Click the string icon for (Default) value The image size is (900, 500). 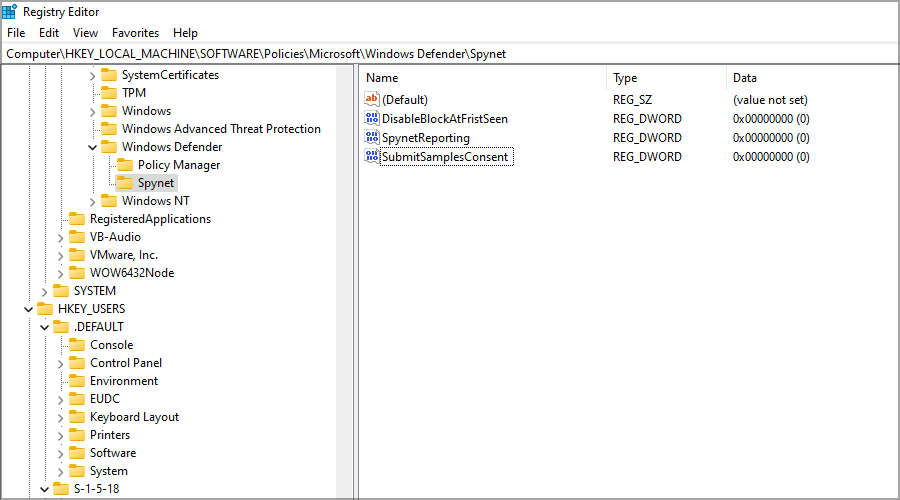[372, 100]
